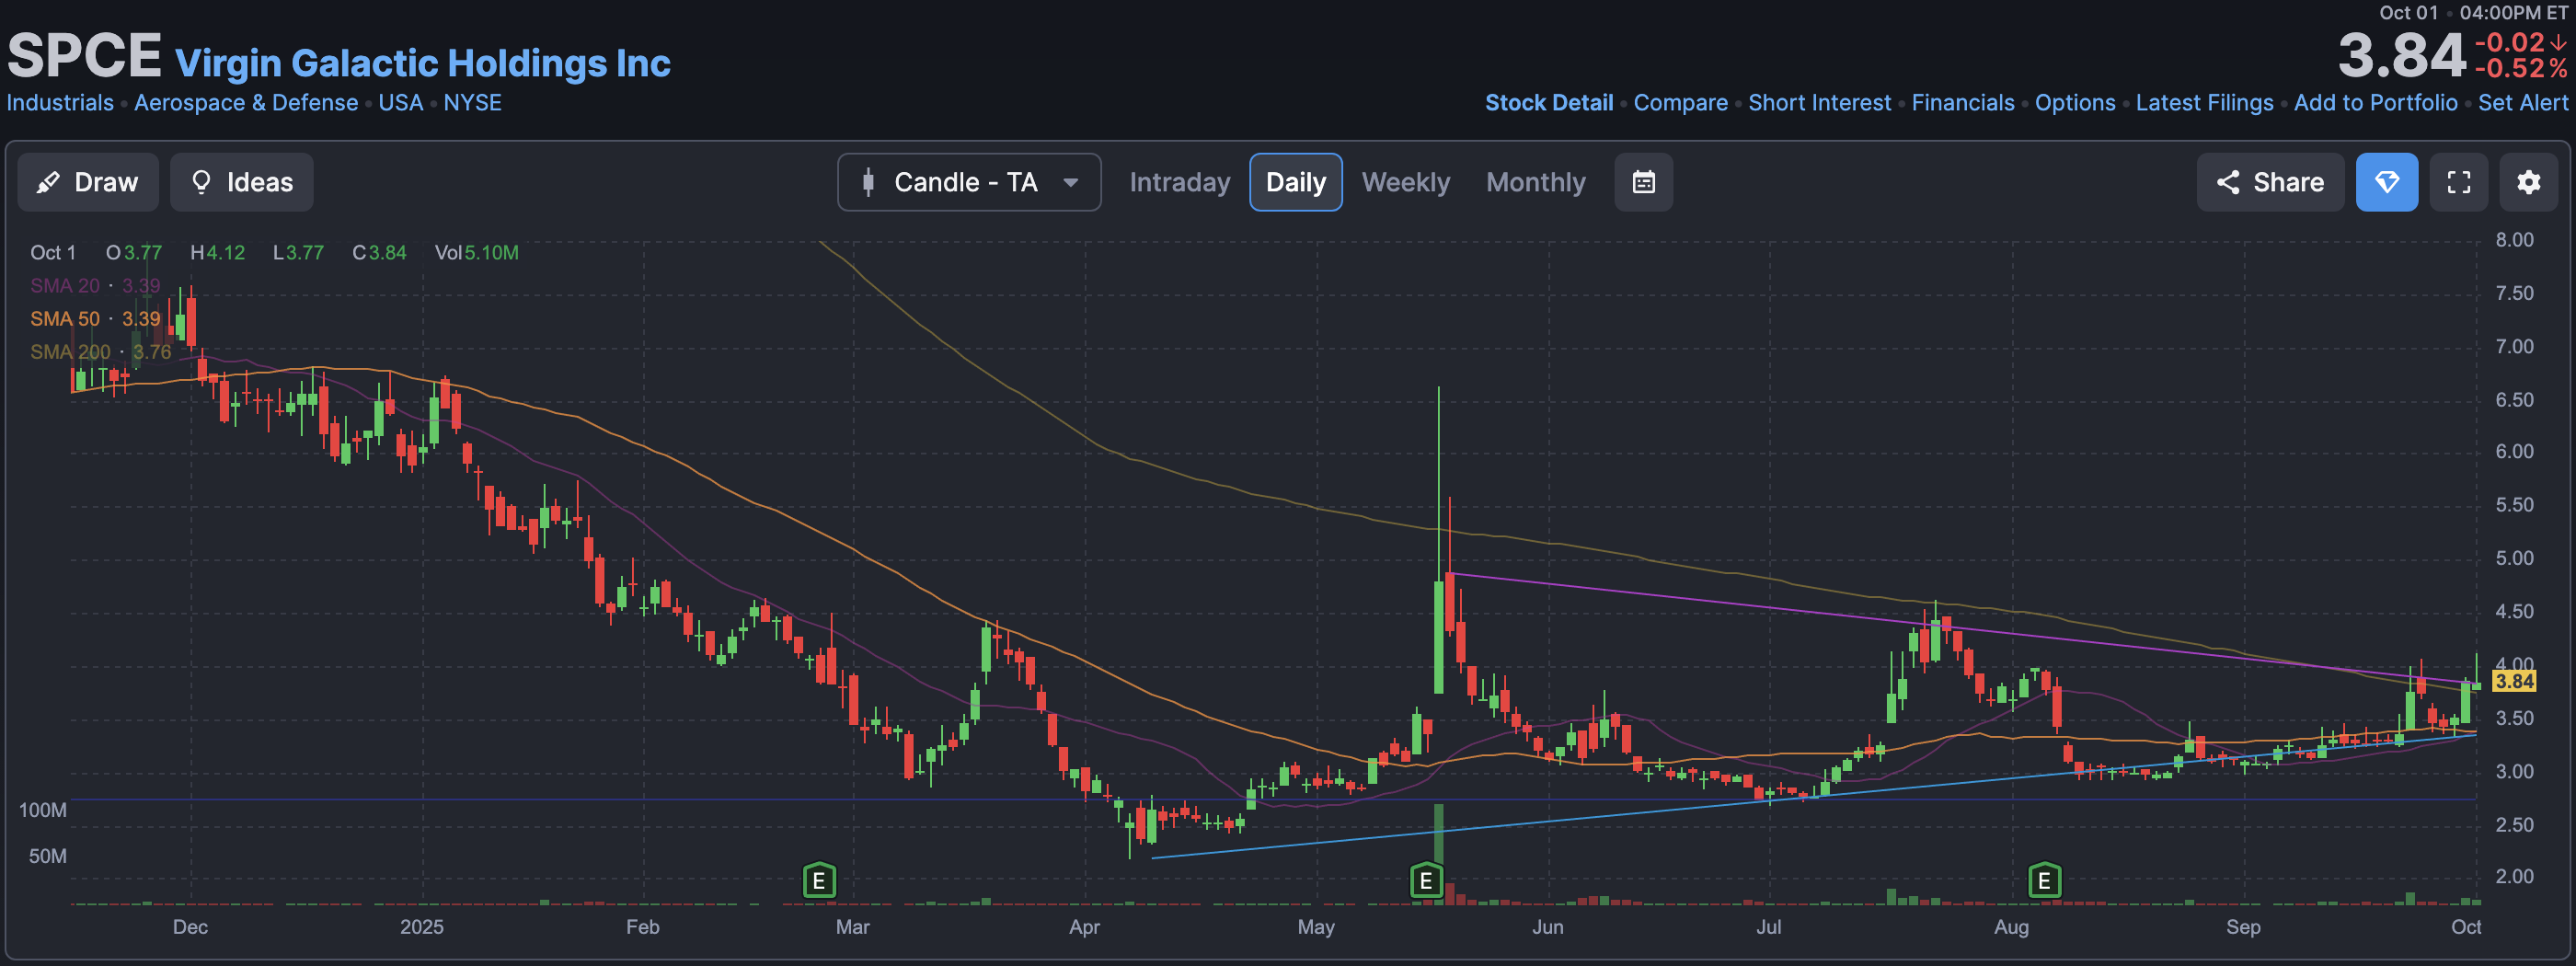Click Add to Portfolio
Image resolution: width=2576 pixels, height=966 pixels.
coord(2375,103)
